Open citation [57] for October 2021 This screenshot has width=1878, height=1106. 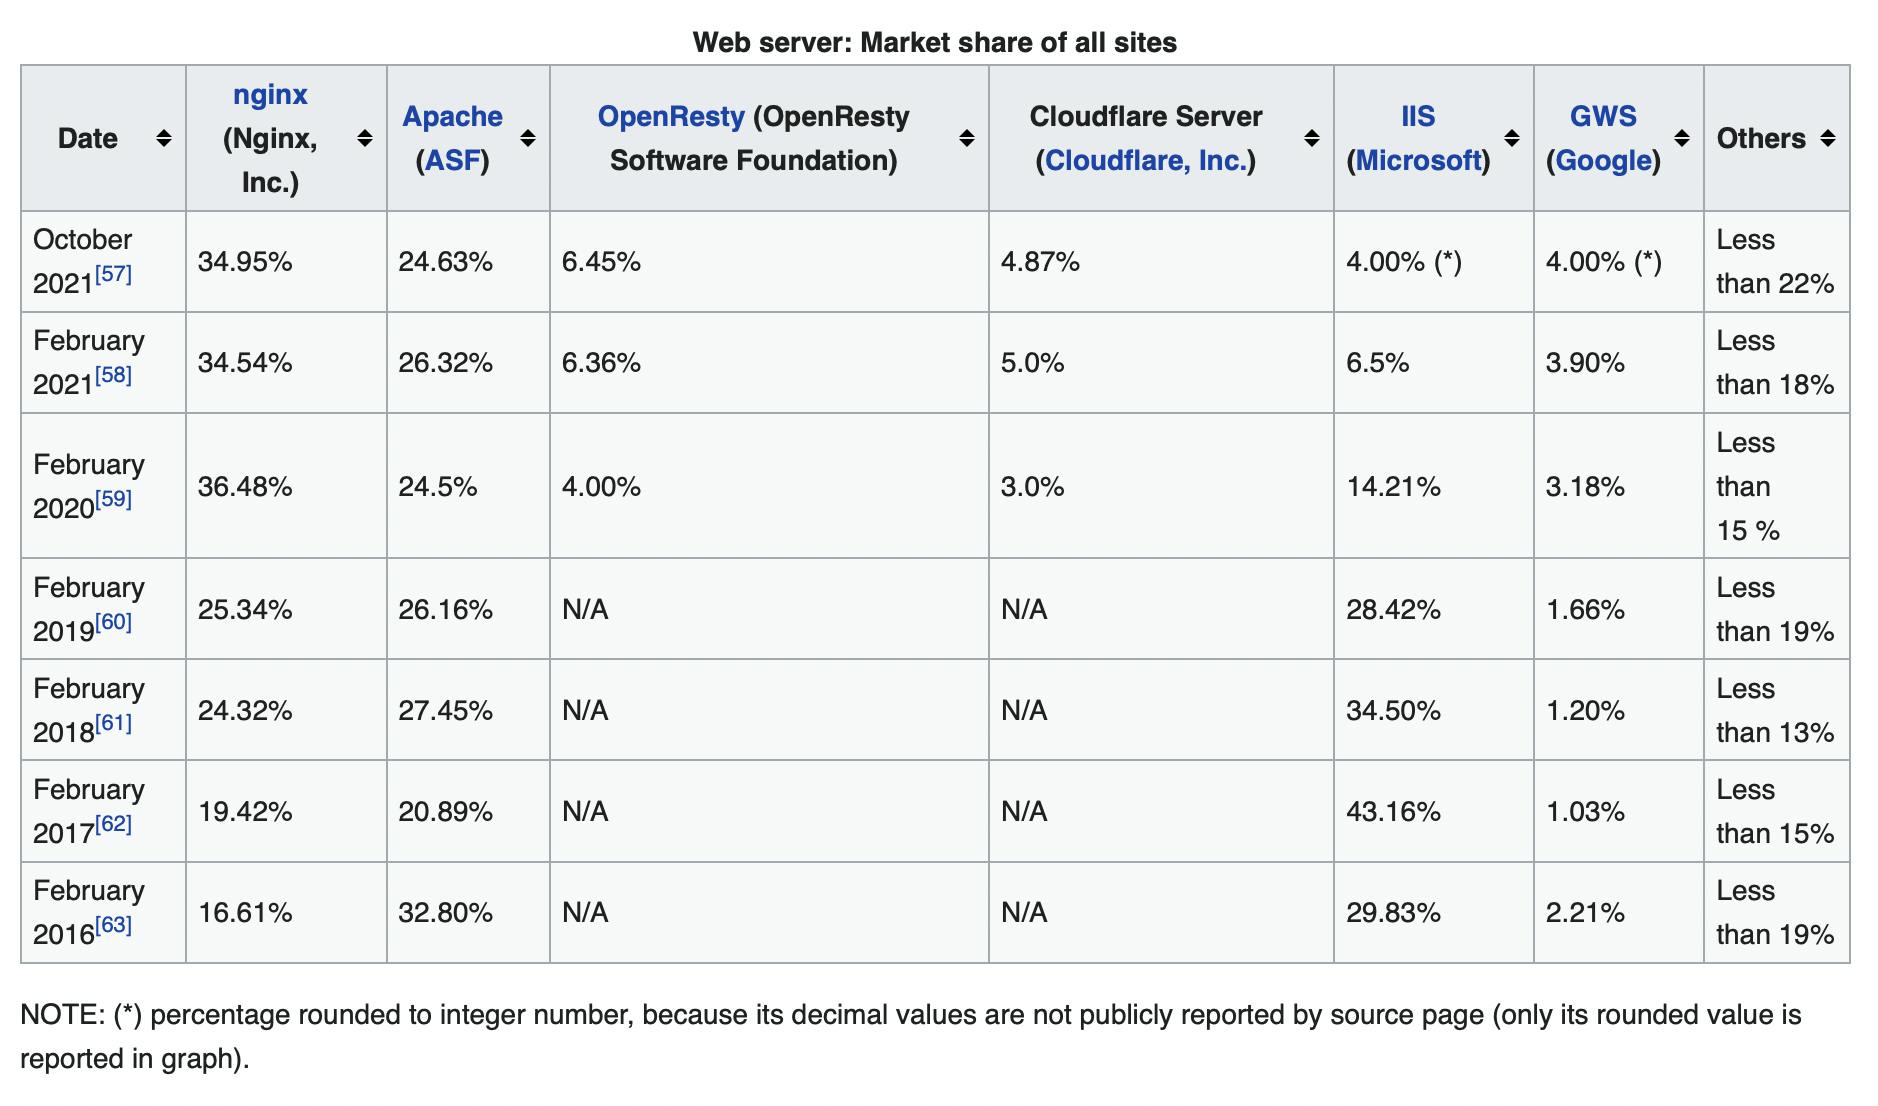[113, 273]
